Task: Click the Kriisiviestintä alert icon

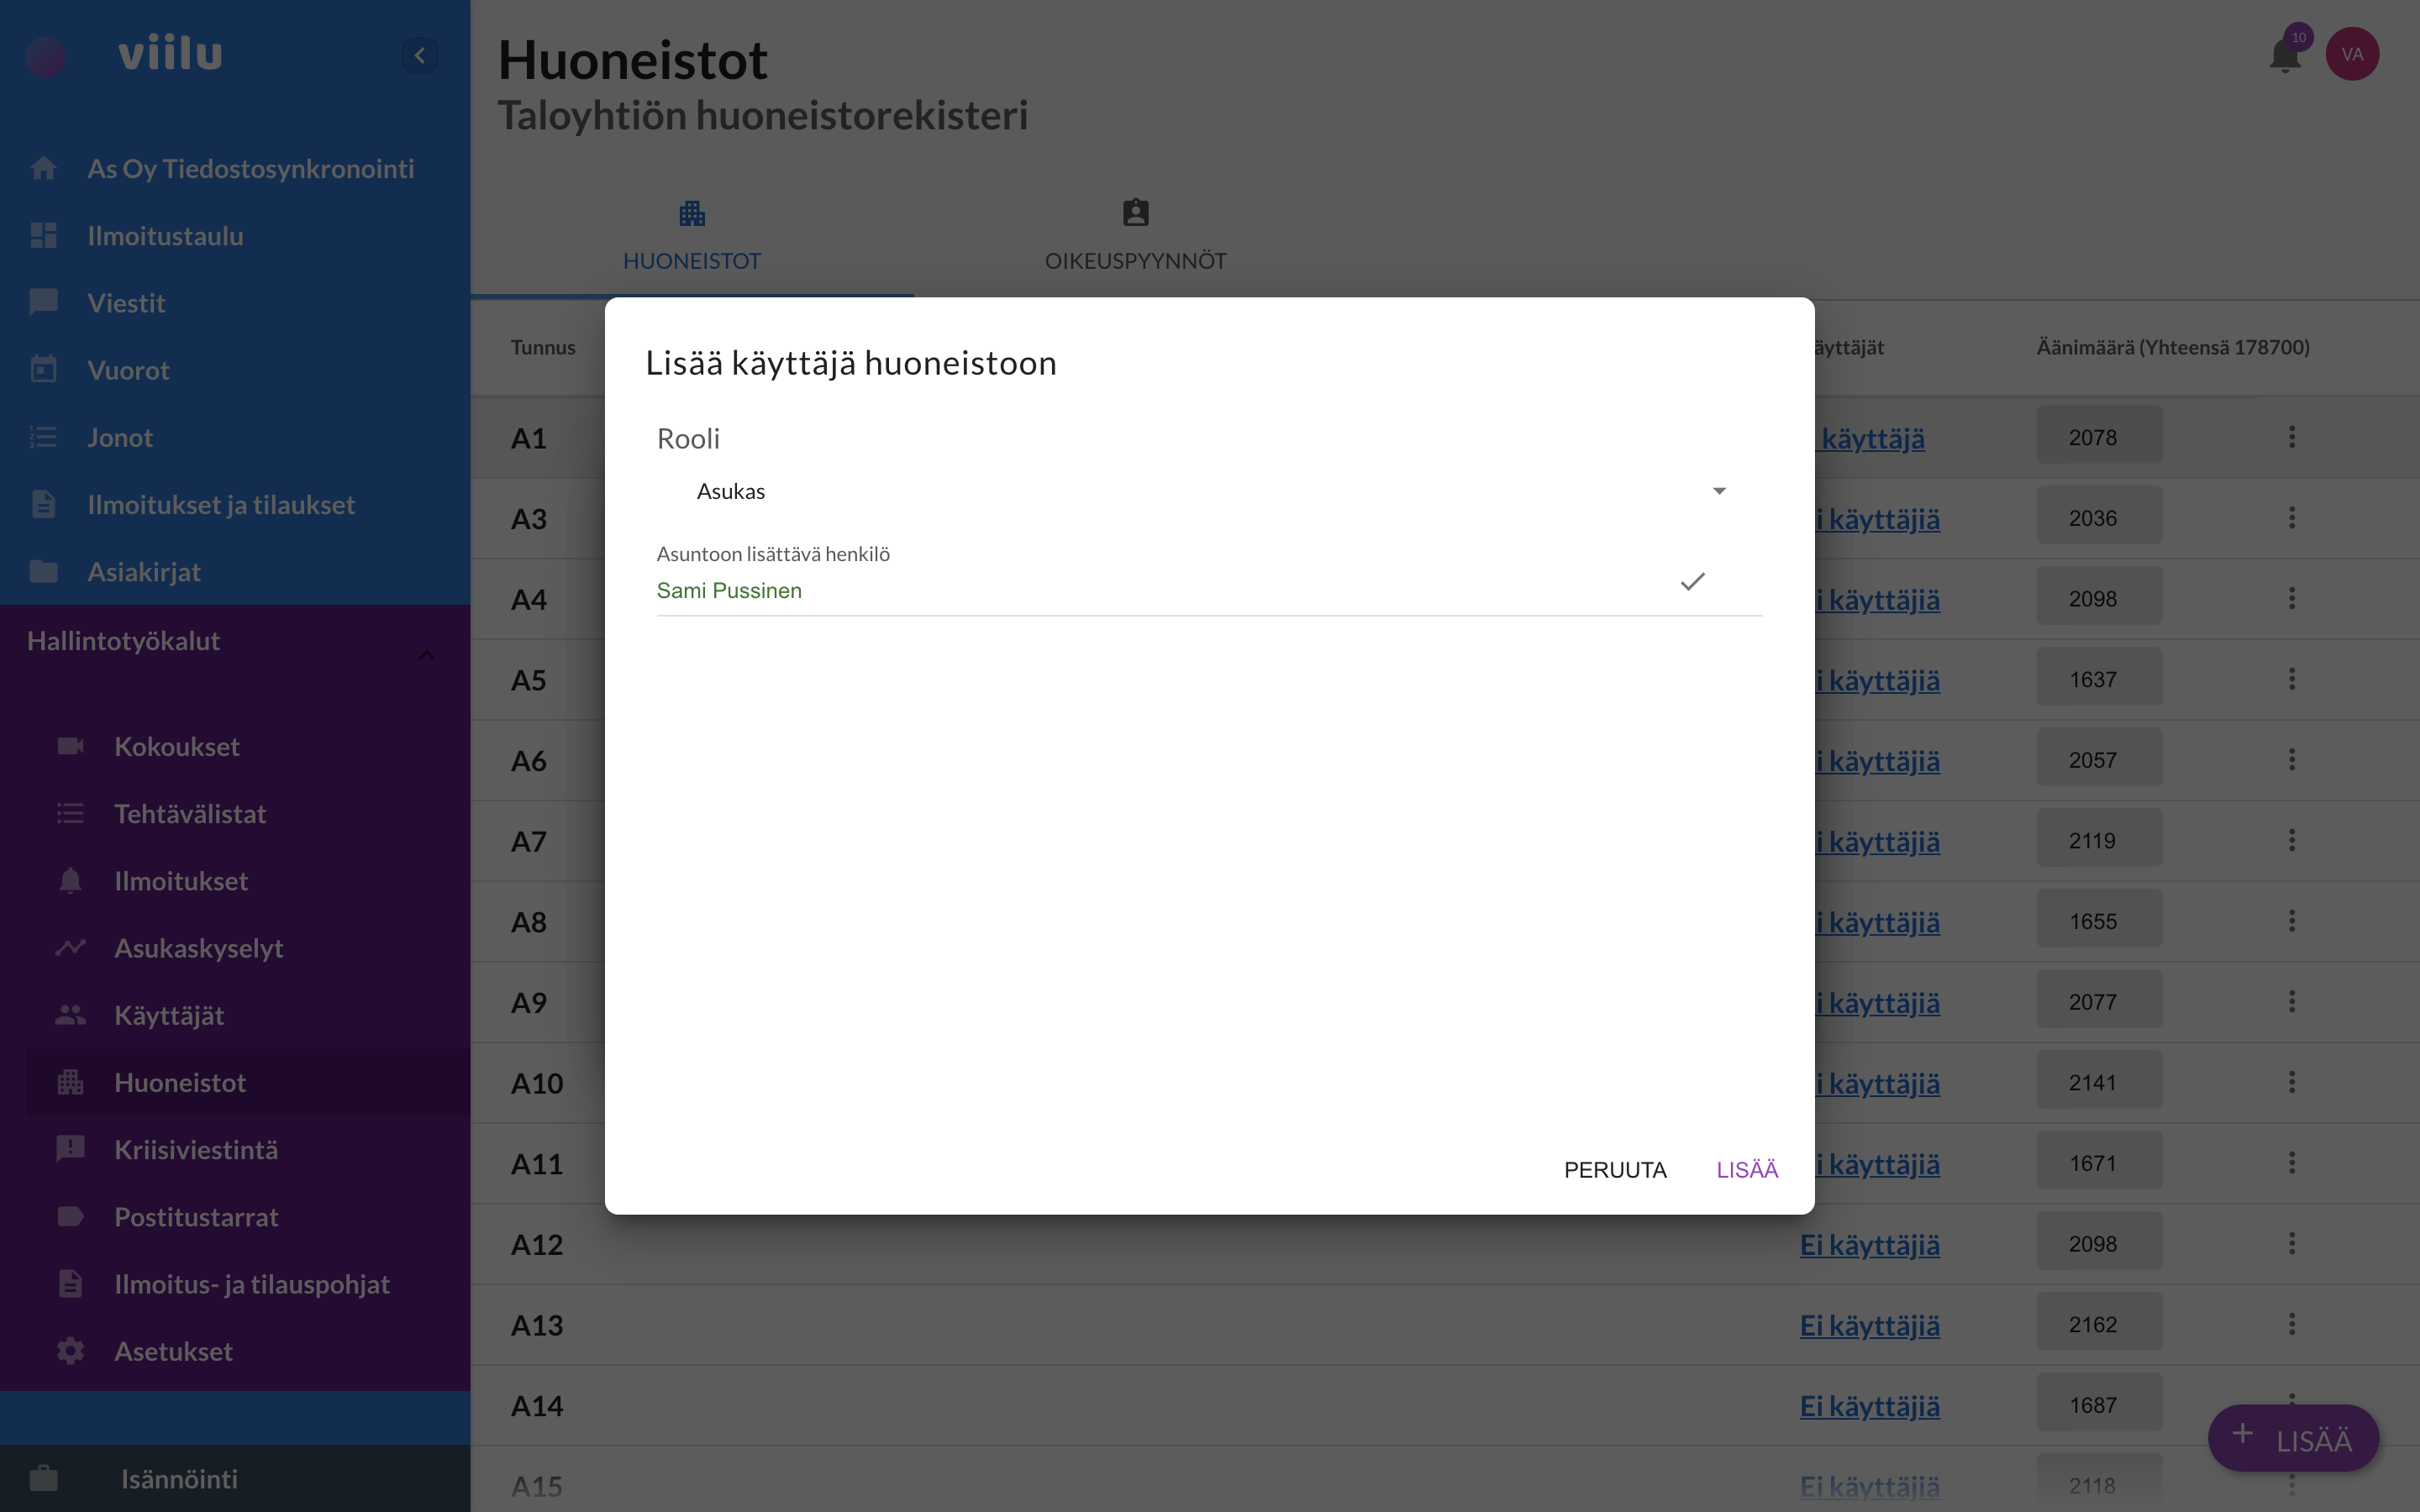Action: coord(70,1149)
